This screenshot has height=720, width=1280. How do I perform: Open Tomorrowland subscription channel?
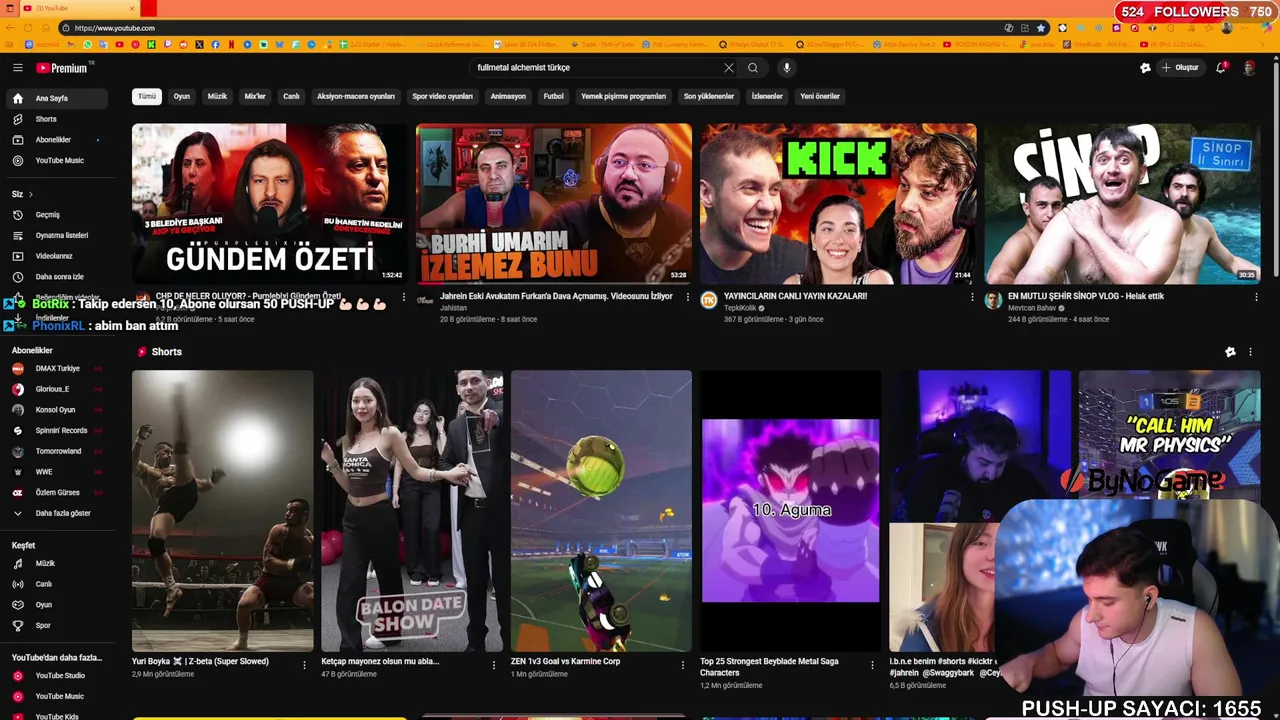pyautogui.click(x=57, y=451)
